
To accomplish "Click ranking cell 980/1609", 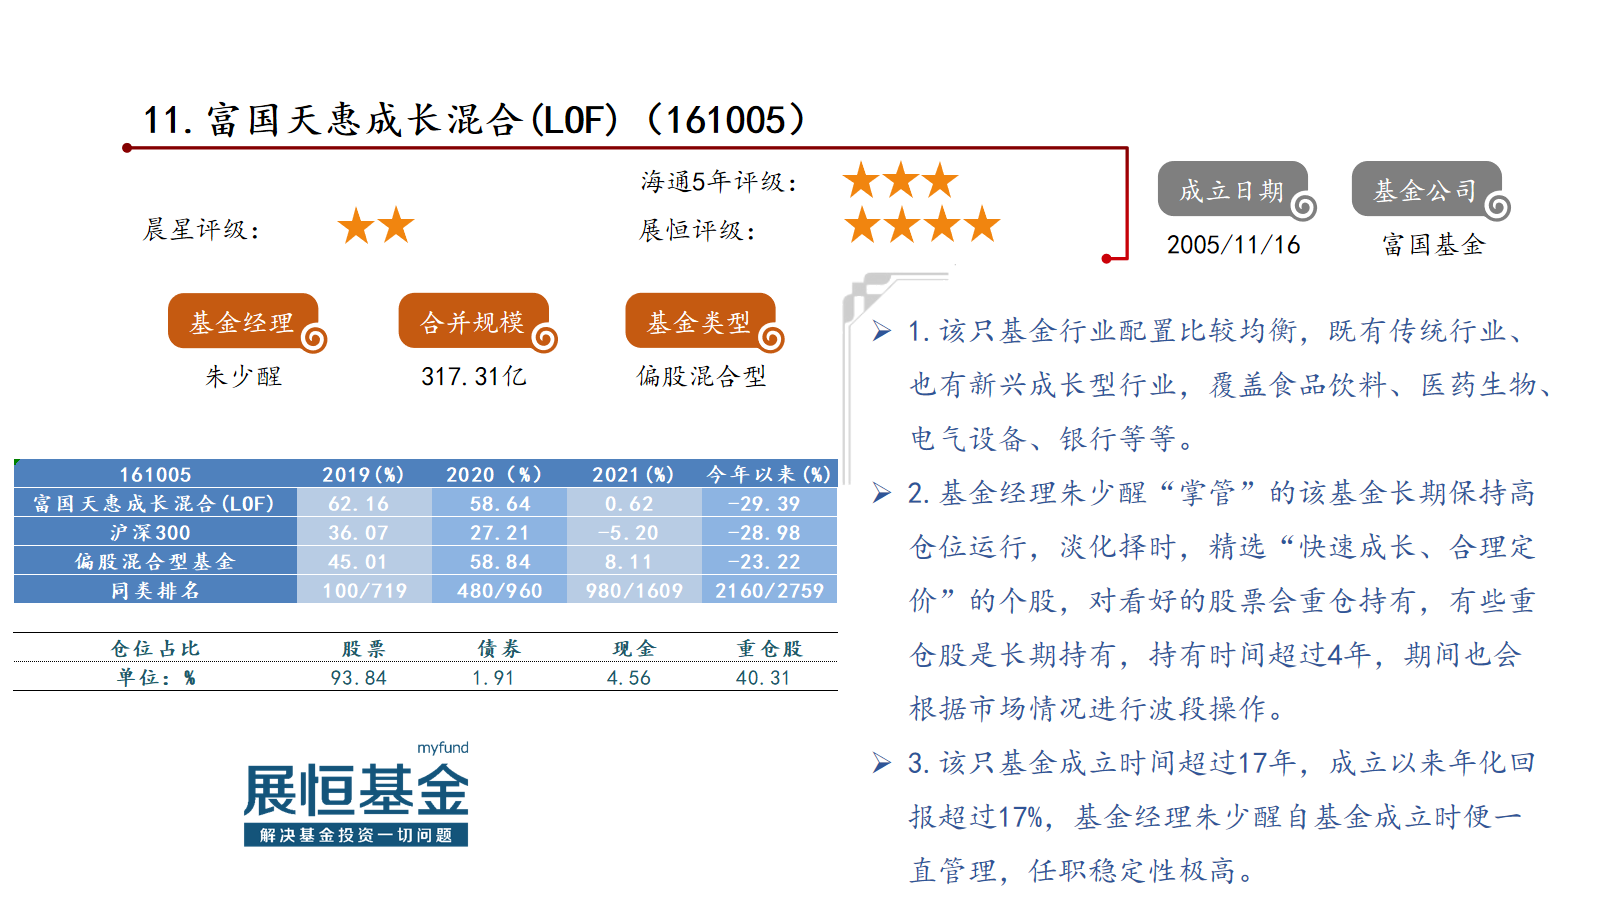I will [634, 590].
